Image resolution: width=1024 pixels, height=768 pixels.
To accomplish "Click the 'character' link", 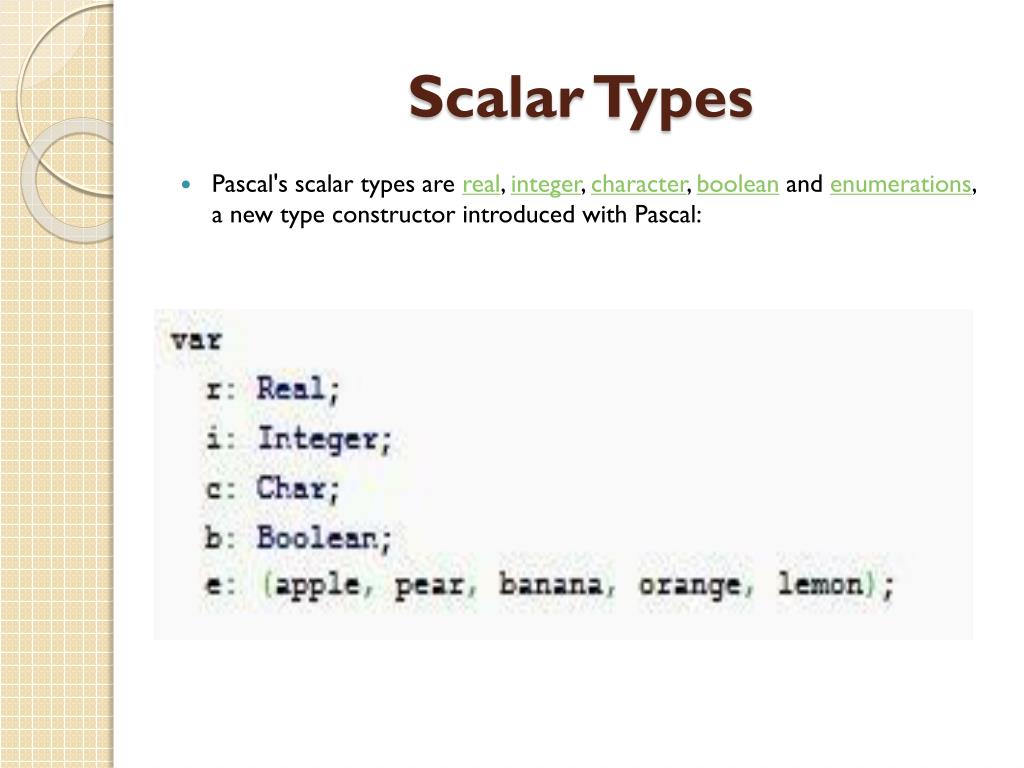I will pos(639,184).
